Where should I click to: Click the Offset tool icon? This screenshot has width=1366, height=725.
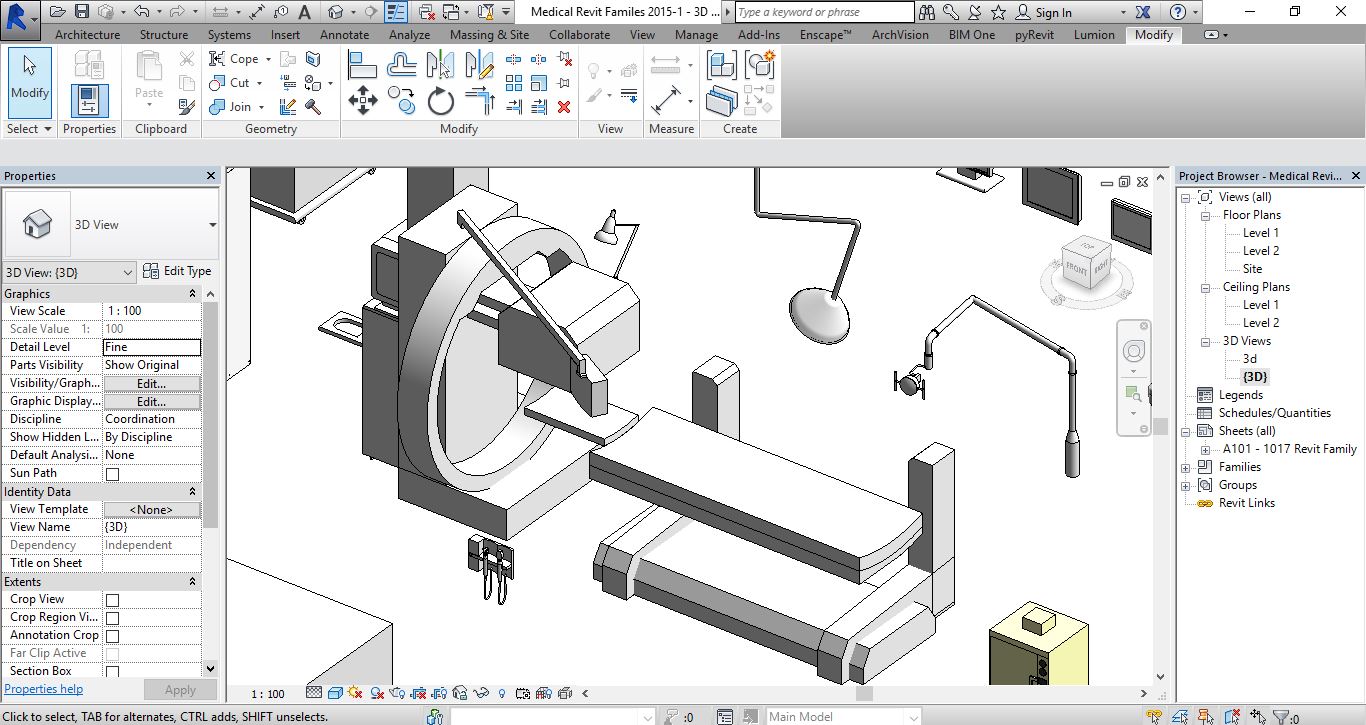pos(401,66)
